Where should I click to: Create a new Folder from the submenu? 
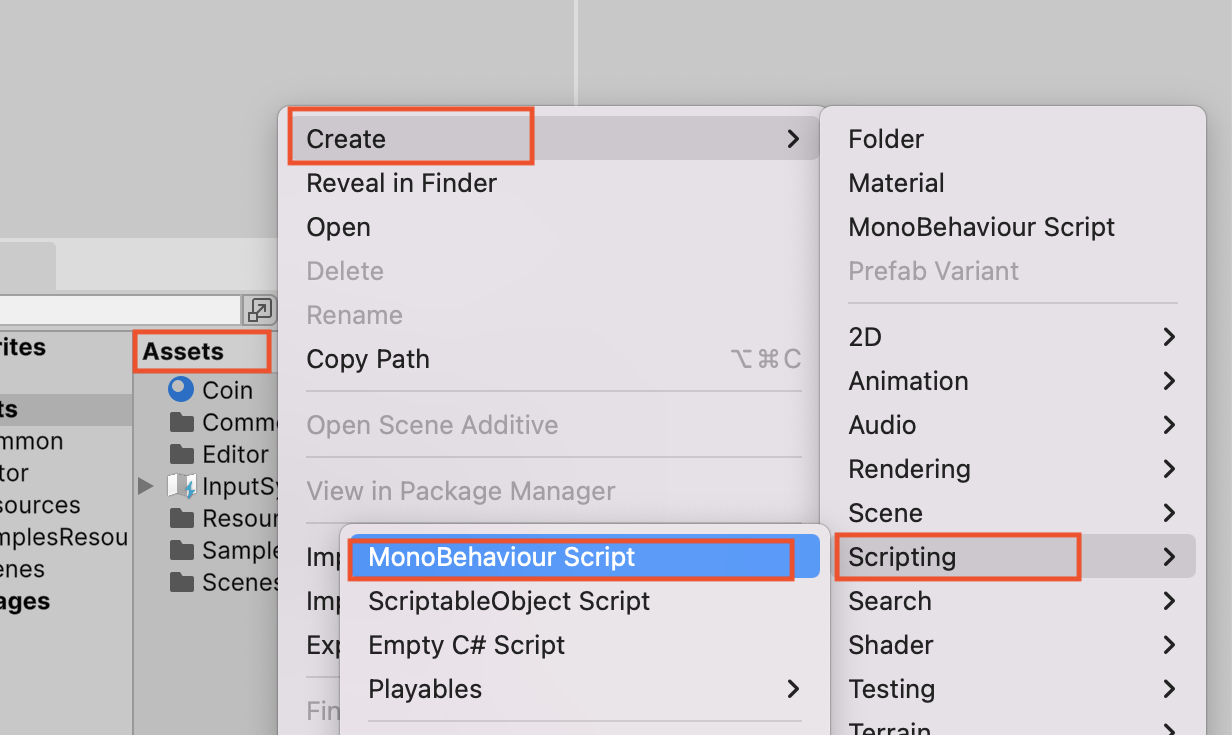886,139
